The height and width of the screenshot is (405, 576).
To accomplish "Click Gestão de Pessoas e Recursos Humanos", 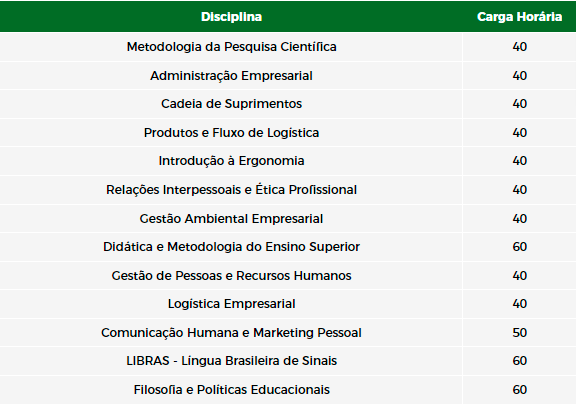I will tap(231, 276).
